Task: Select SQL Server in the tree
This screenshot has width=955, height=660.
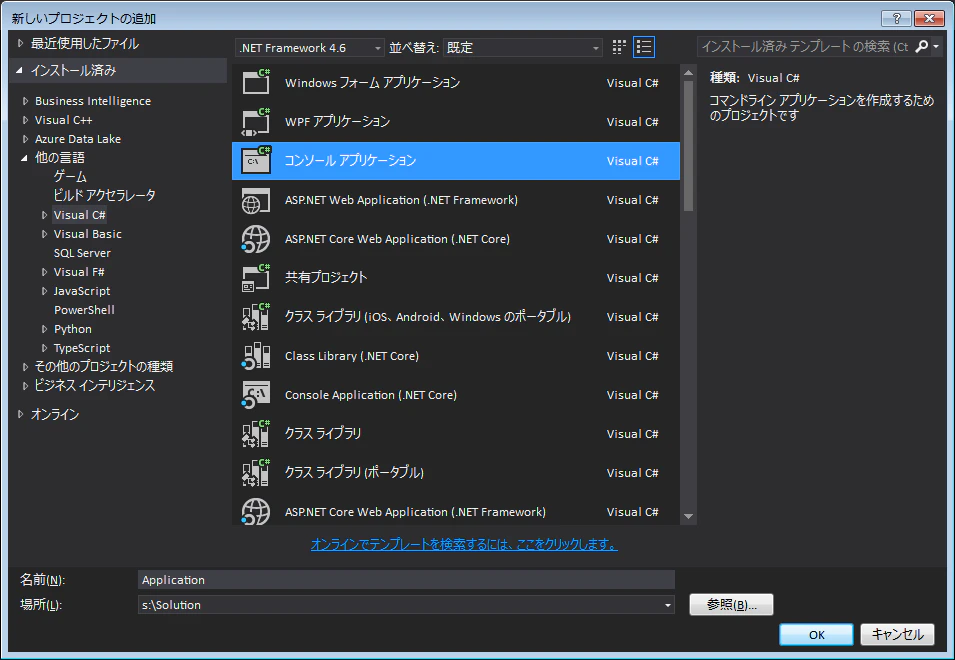Action: tap(82, 253)
